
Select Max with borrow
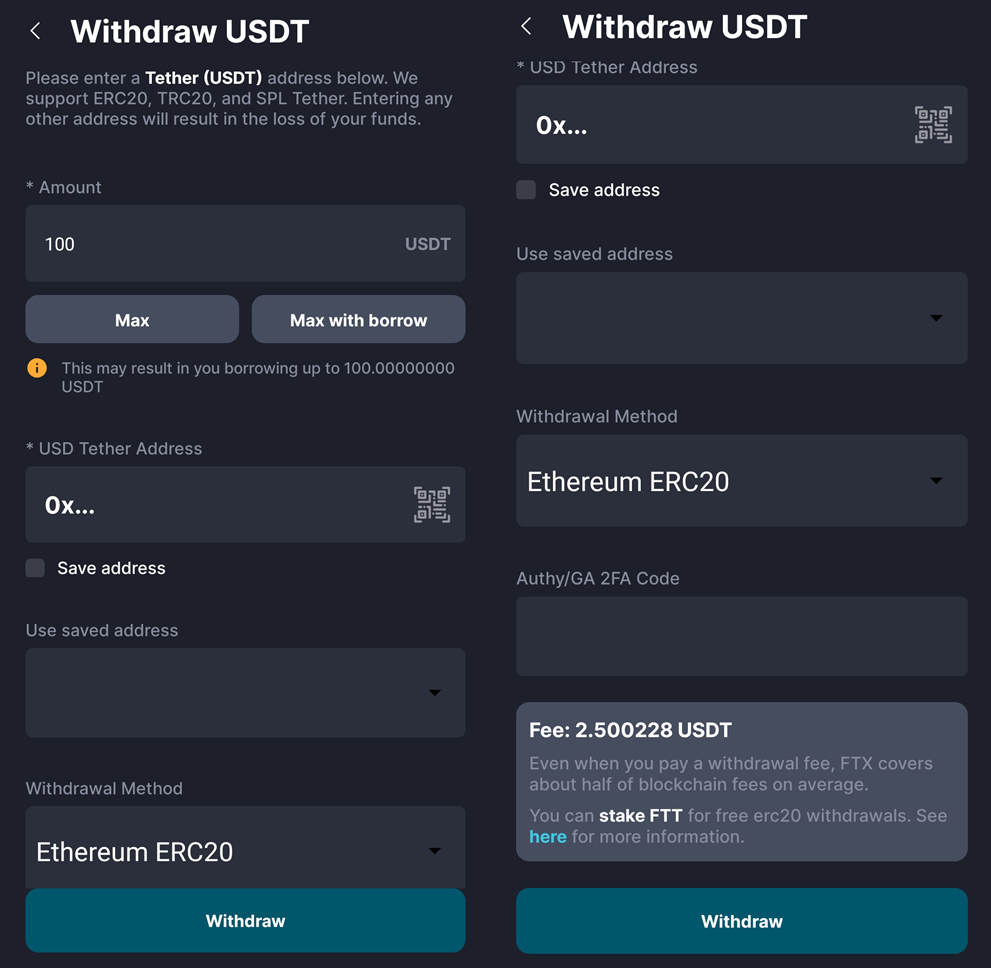pyautogui.click(x=358, y=320)
